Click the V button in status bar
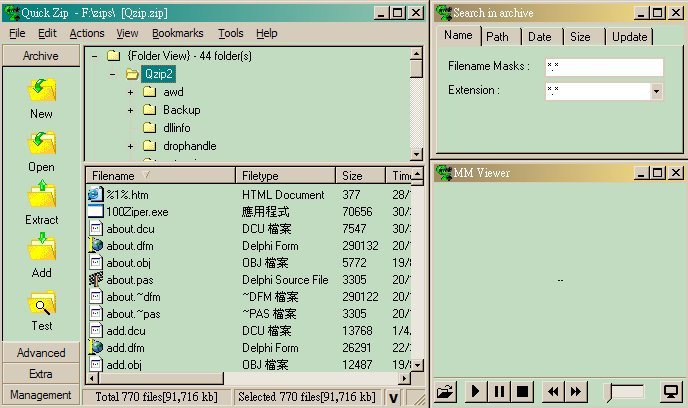Image resolution: width=688 pixels, height=408 pixels. point(394,397)
